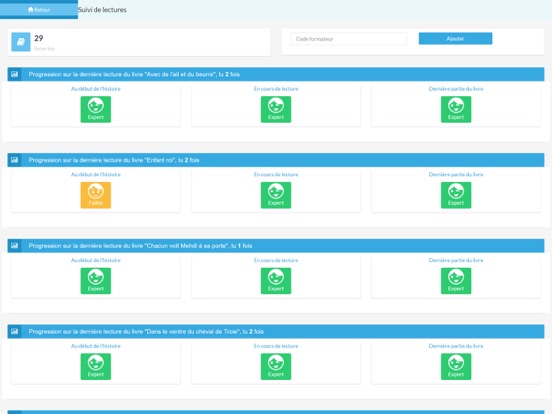Image resolution: width=552 pixels, height=414 pixels.
Task: Click 'Au début de l'histoire' label for 'Chacun voit Mehdi'
Action: click(x=96, y=260)
